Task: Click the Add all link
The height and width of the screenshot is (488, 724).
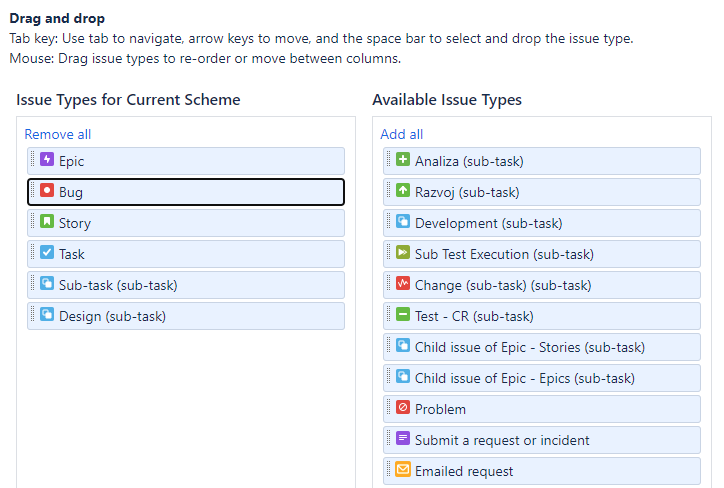Action: [x=401, y=134]
